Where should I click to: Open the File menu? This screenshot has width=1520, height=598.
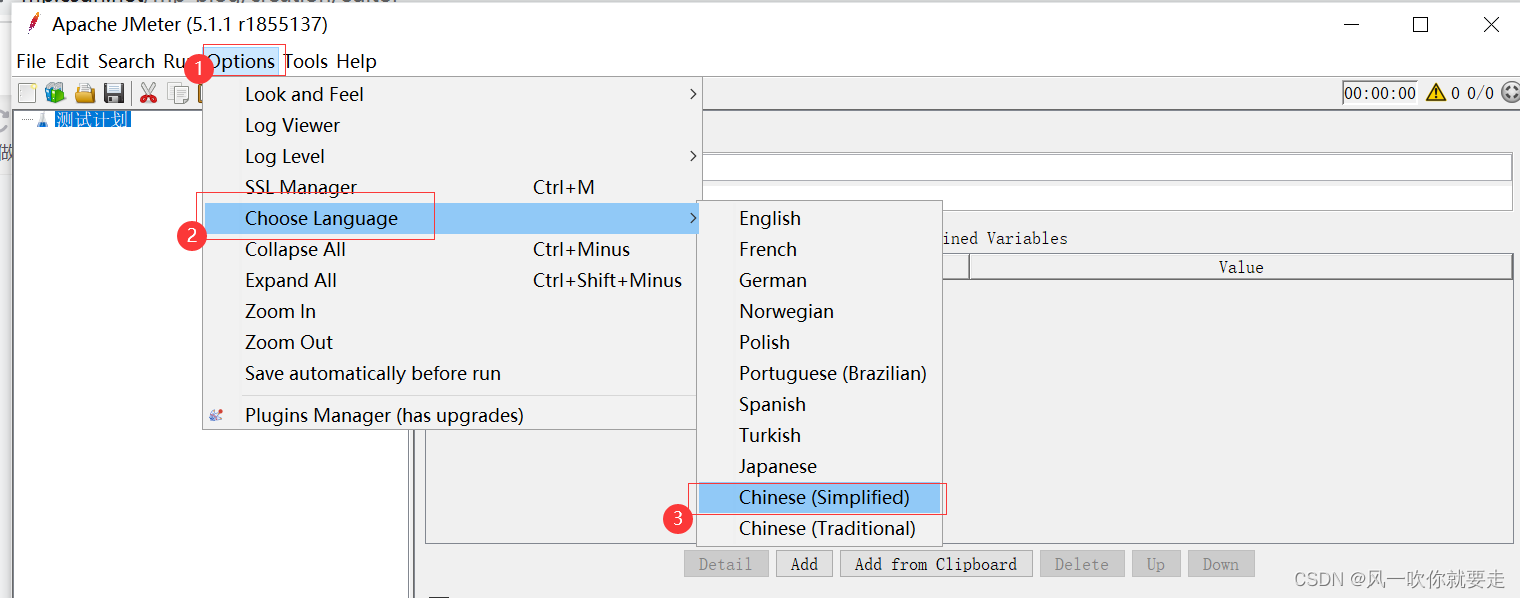point(31,61)
